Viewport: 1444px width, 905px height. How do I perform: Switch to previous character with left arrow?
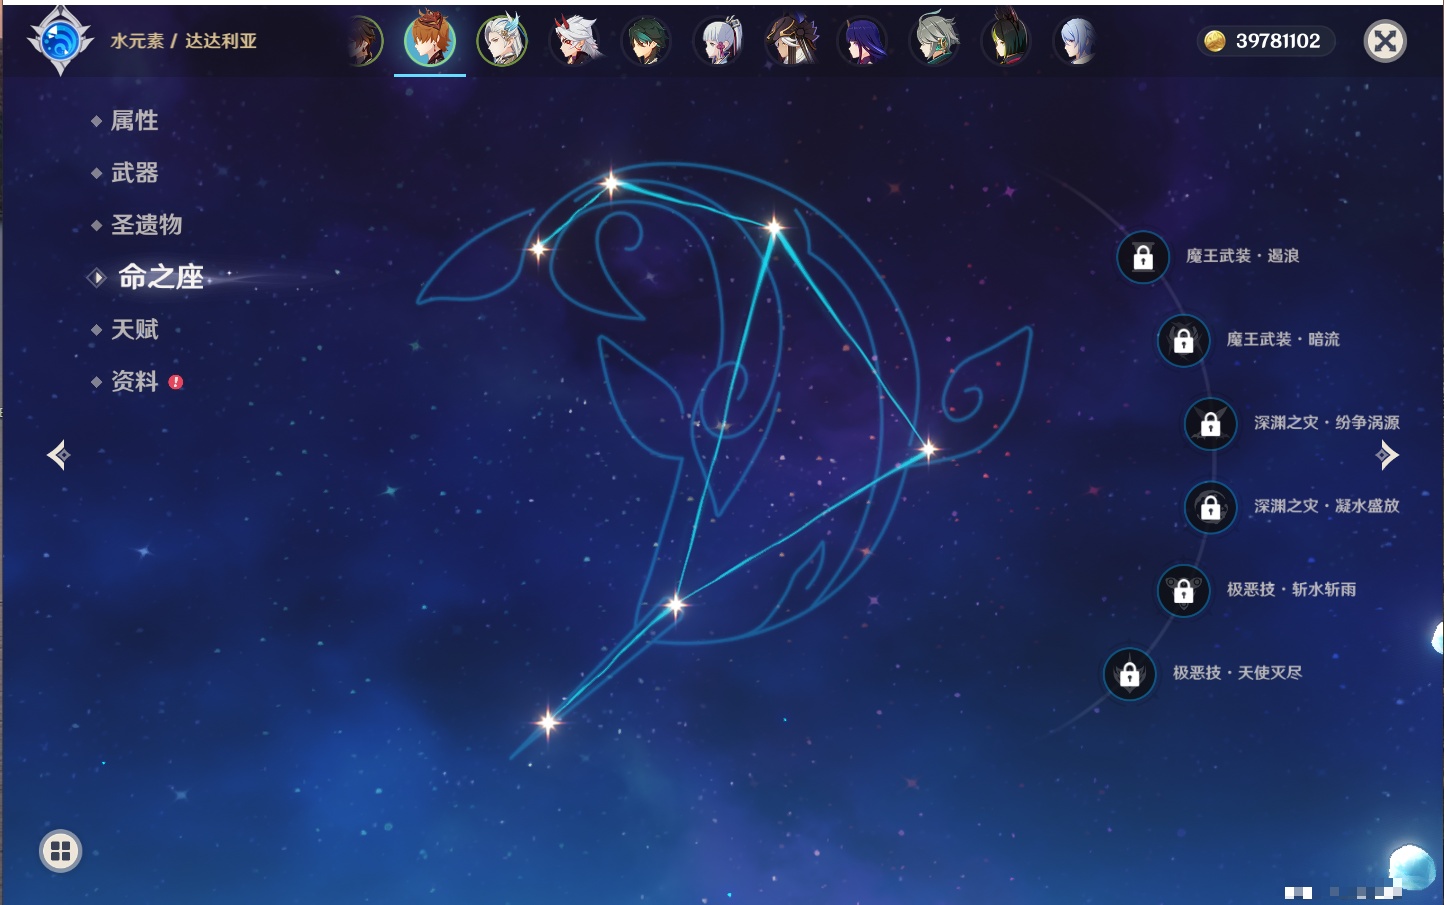[x=58, y=455]
